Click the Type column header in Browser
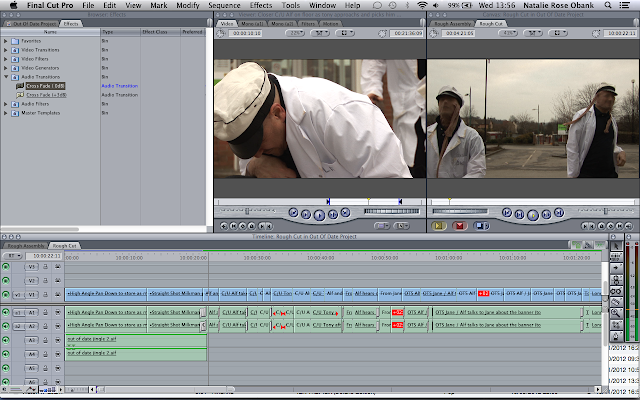640x400 pixels. (120, 32)
